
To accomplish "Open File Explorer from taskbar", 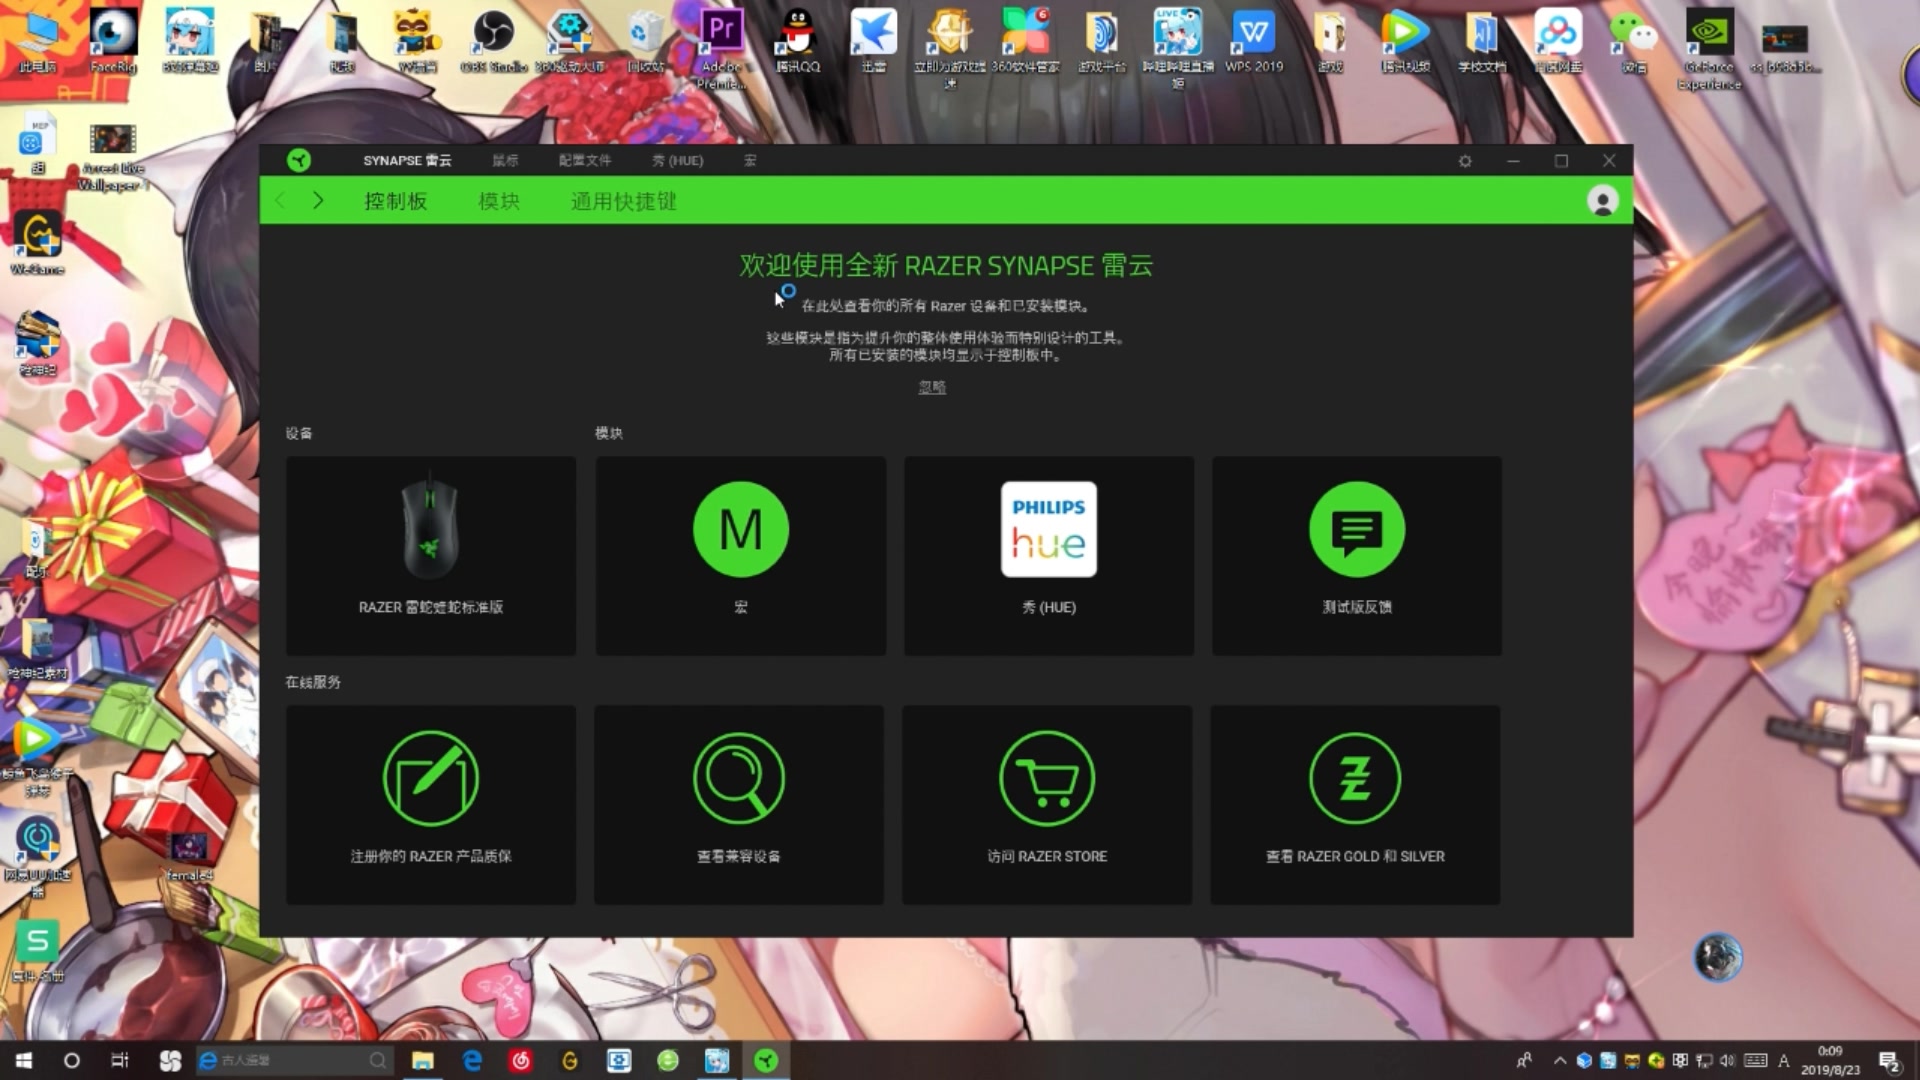I will point(422,1060).
